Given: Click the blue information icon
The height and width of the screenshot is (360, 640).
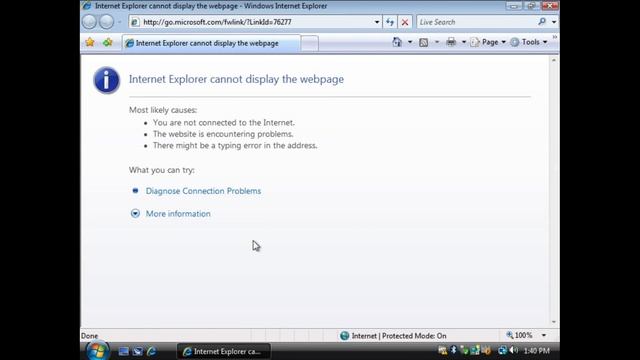Looking at the screenshot, I should click(107, 80).
